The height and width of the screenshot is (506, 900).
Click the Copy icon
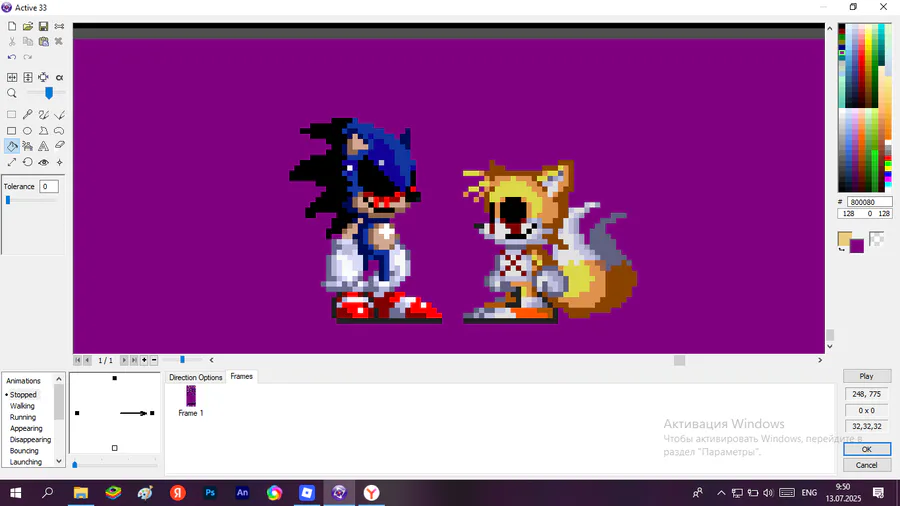28,41
